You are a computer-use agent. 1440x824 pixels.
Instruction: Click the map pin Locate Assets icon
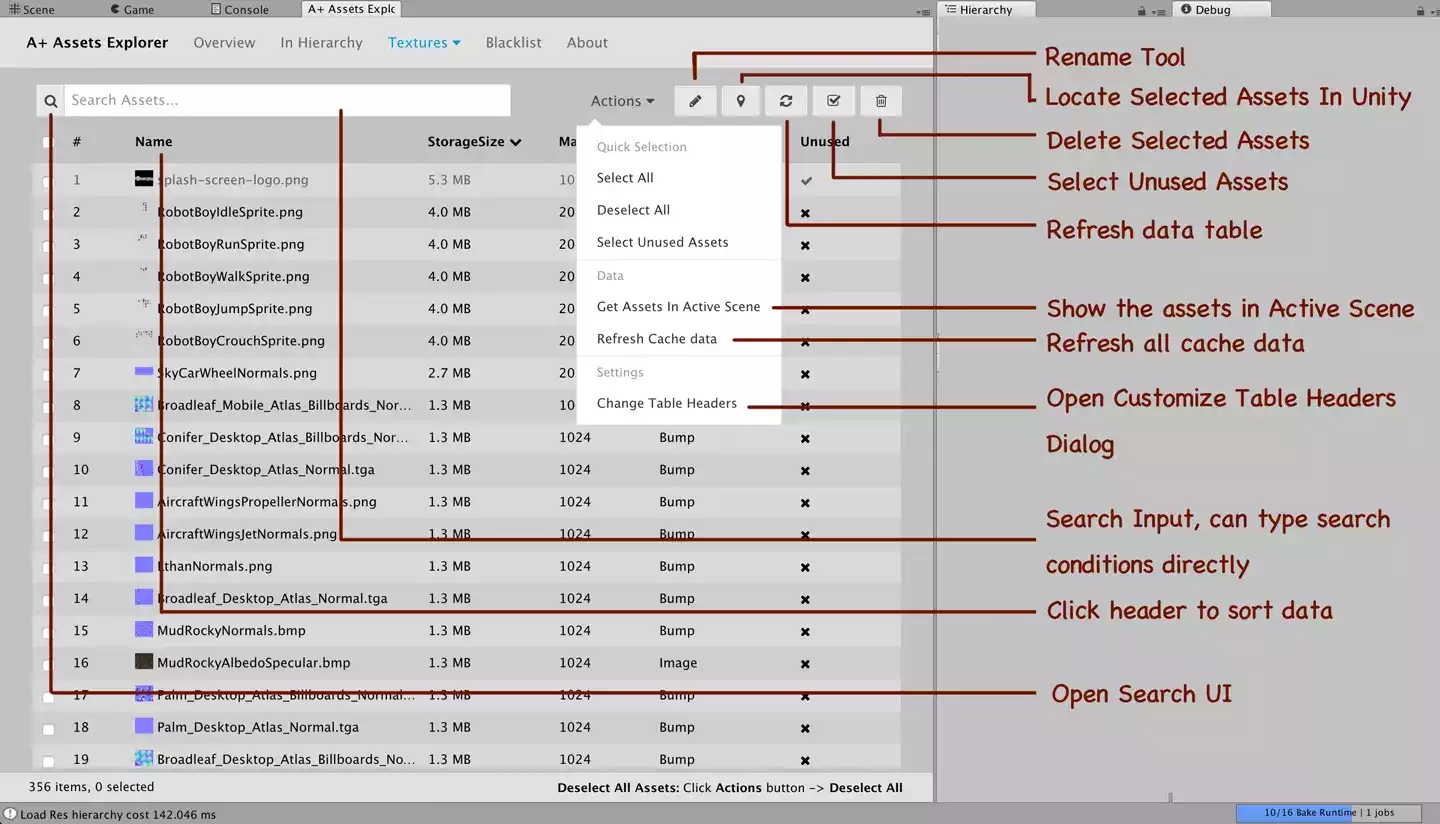pos(741,101)
